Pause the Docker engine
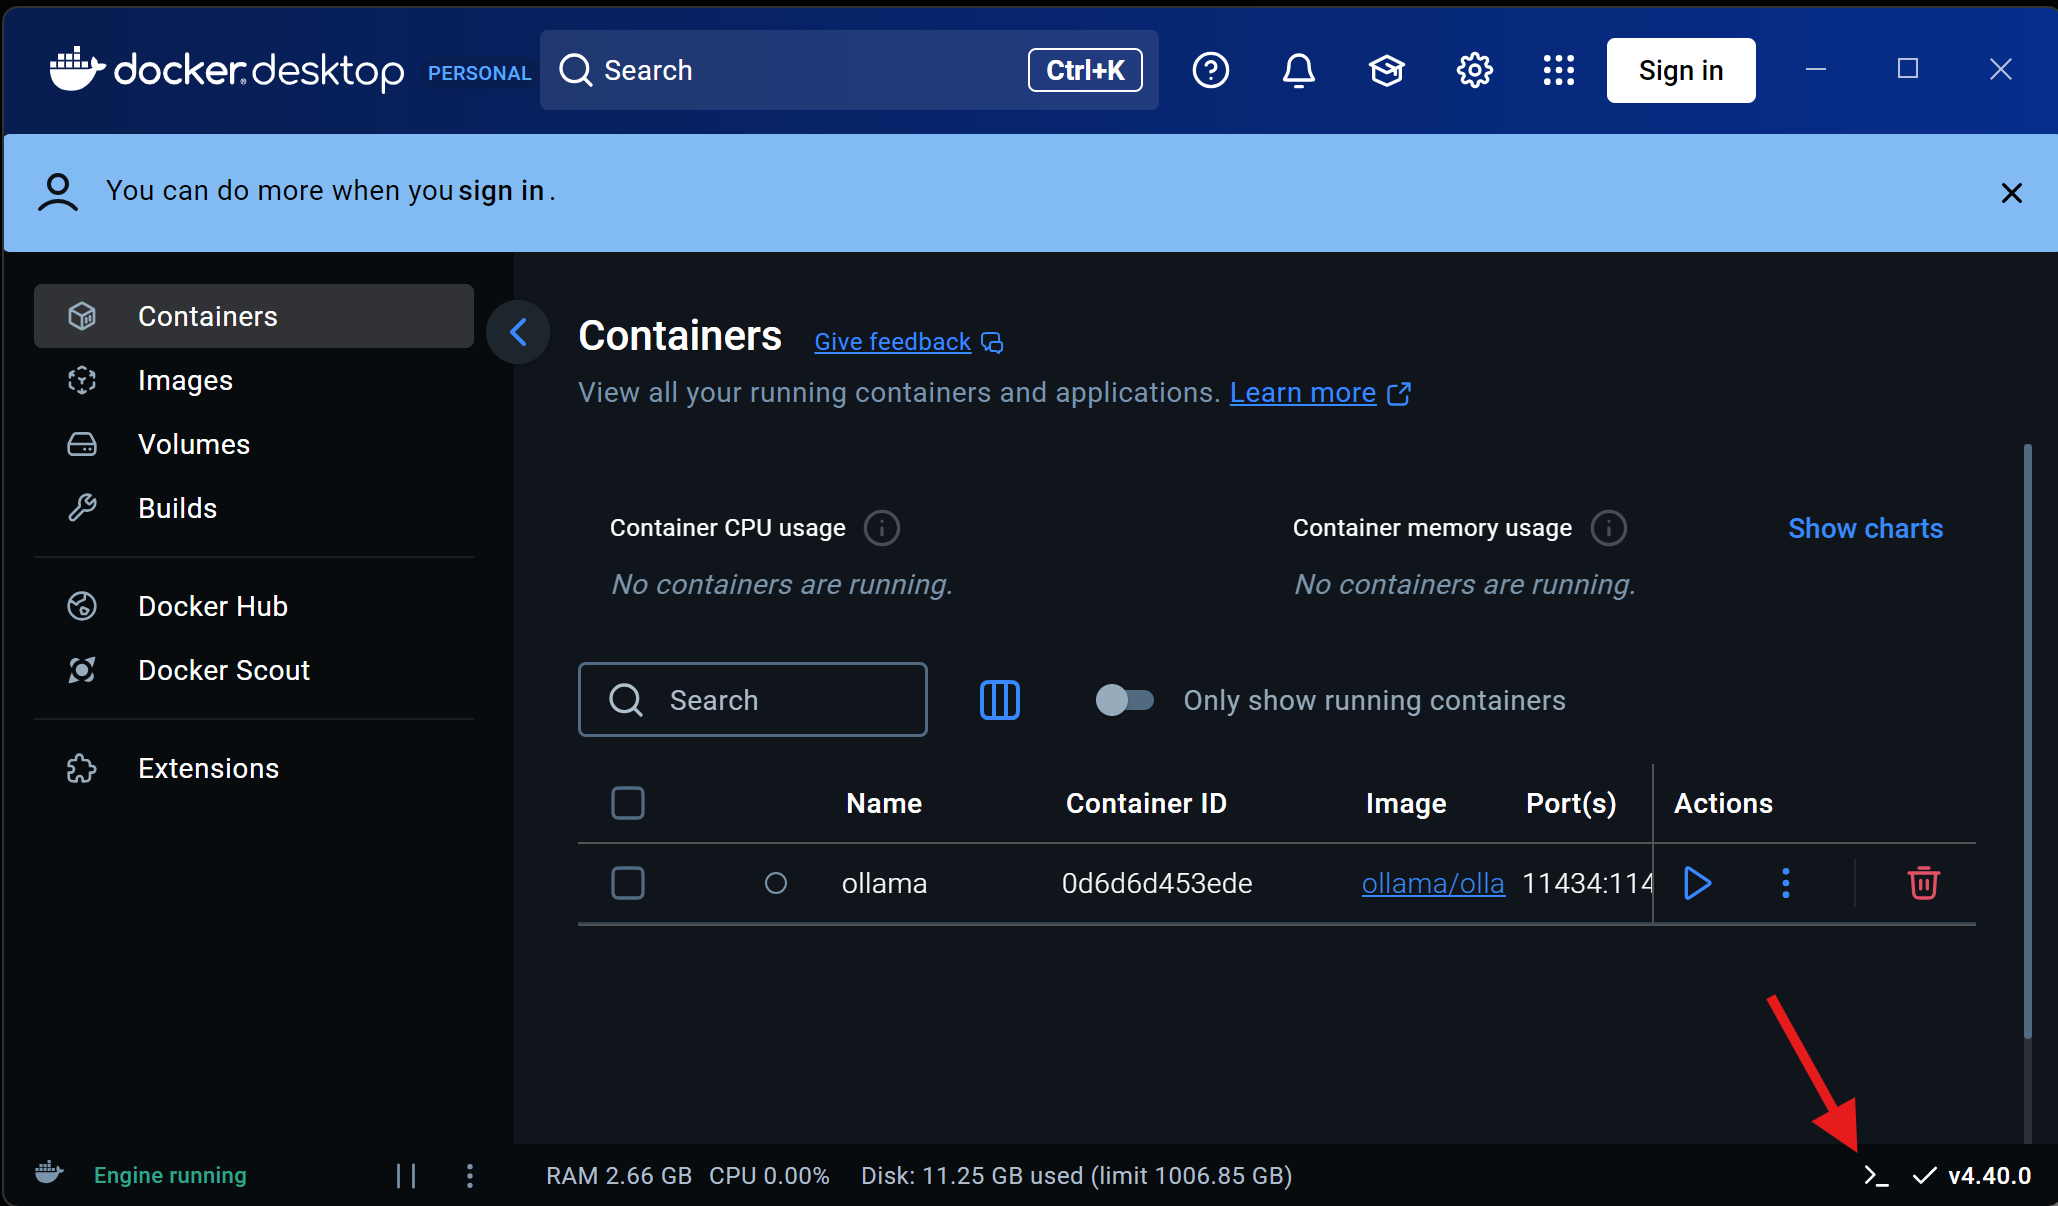The height and width of the screenshot is (1206, 2058). point(405,1176)
